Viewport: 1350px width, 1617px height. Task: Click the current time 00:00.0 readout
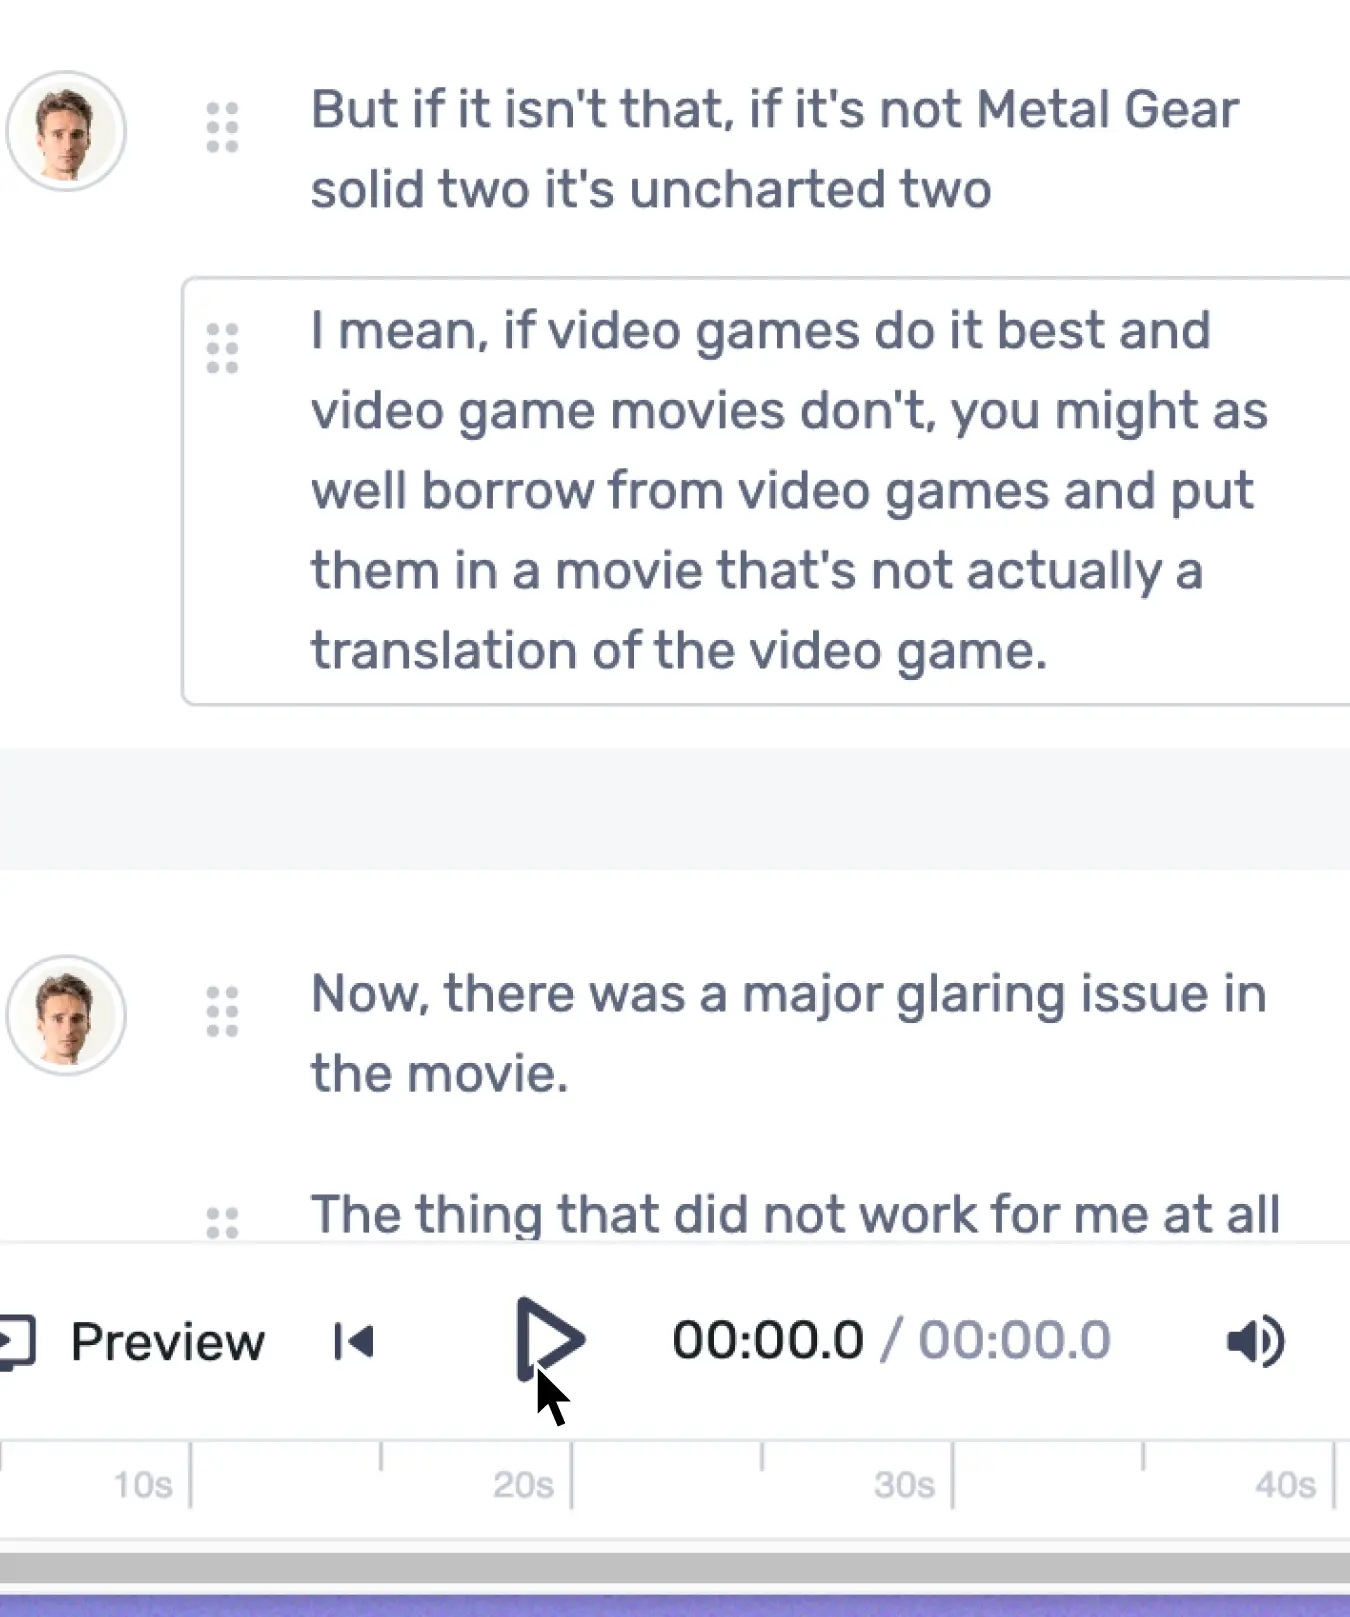766,1337
